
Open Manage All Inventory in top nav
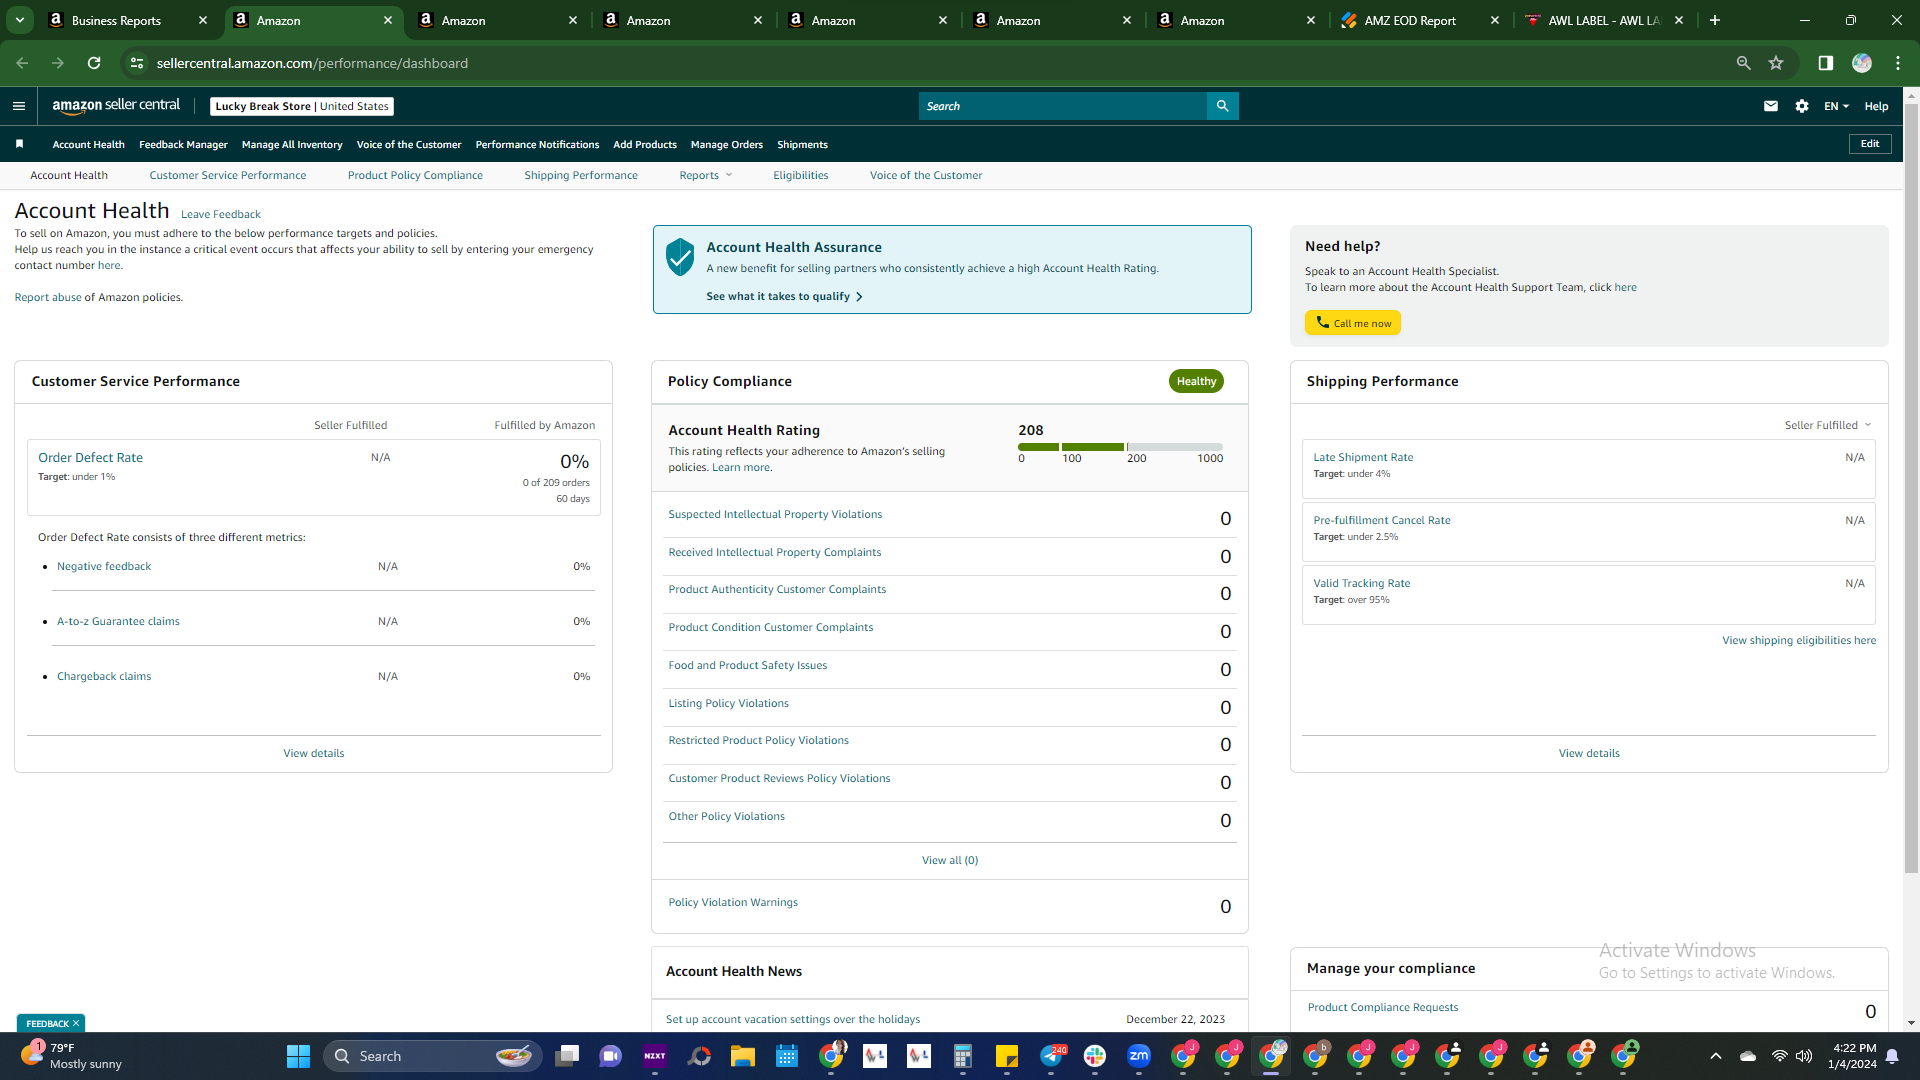(292, 144)
